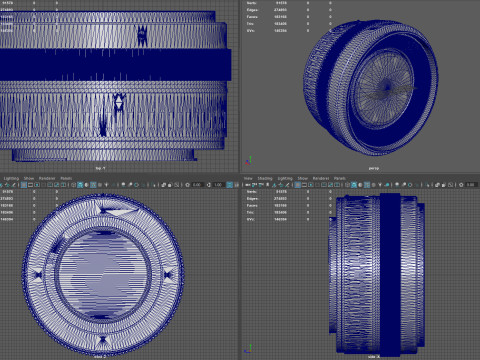Image resolution: width=480 pixels, height=360 pixels.
Task: Toggle grid display in side panel toolbar
Action: coord(297,184)
